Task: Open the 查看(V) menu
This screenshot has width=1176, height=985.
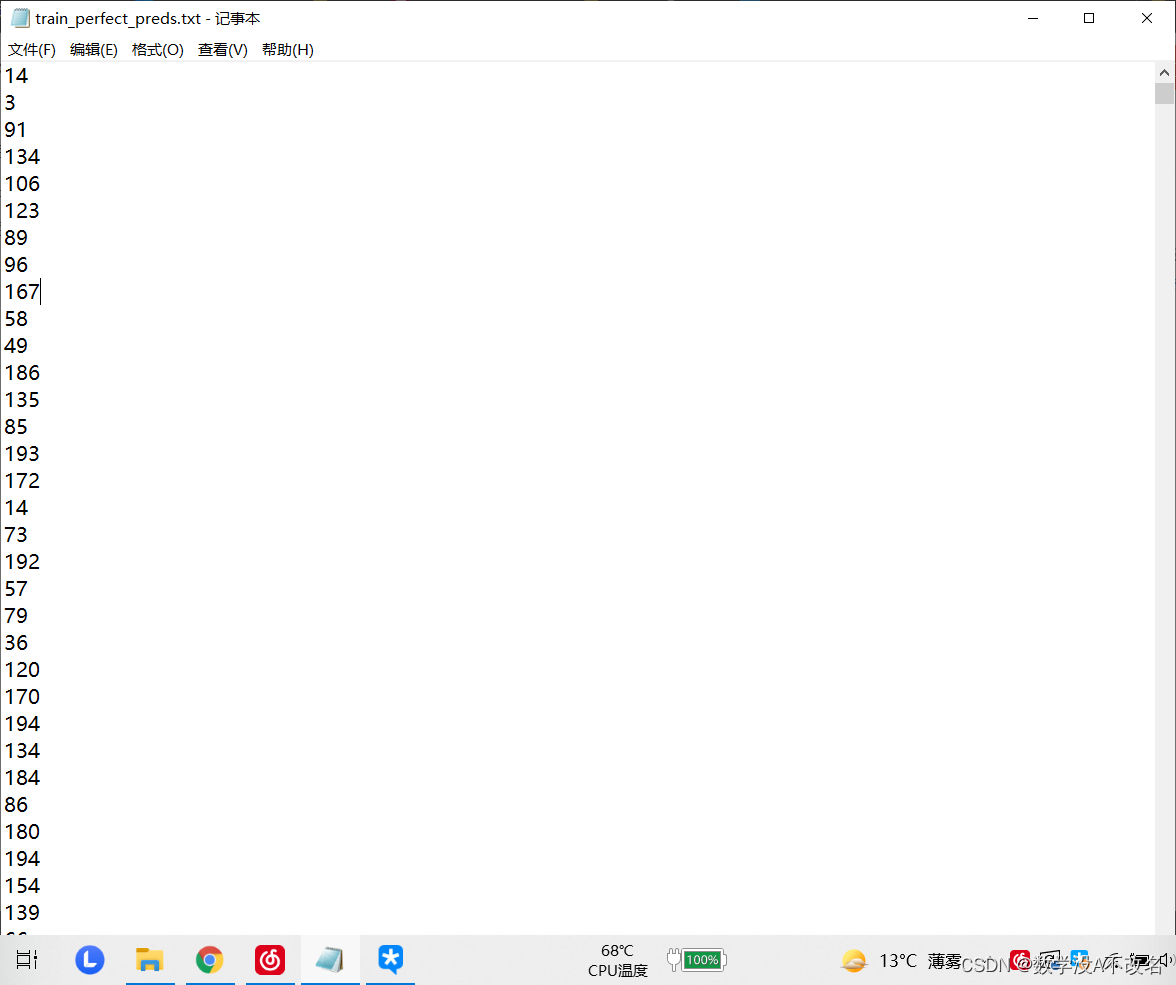Action: [x=223, y=50]
